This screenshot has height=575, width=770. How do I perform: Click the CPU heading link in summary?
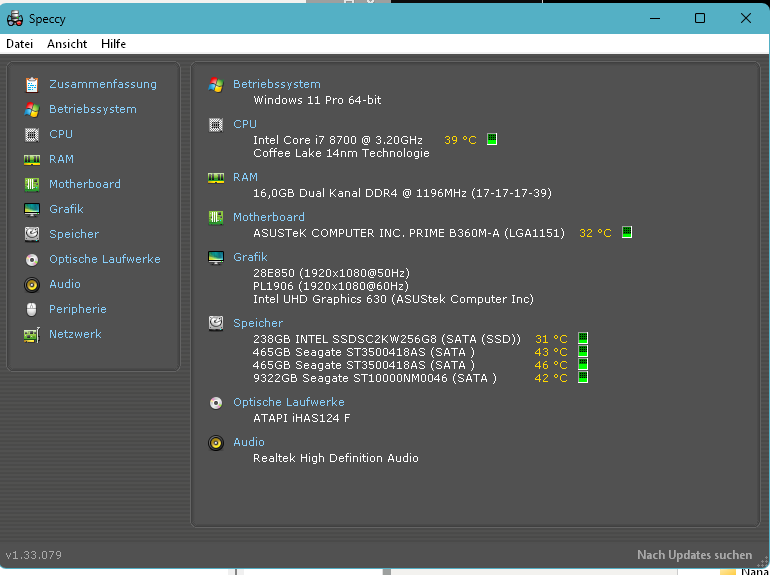(245, 125)
